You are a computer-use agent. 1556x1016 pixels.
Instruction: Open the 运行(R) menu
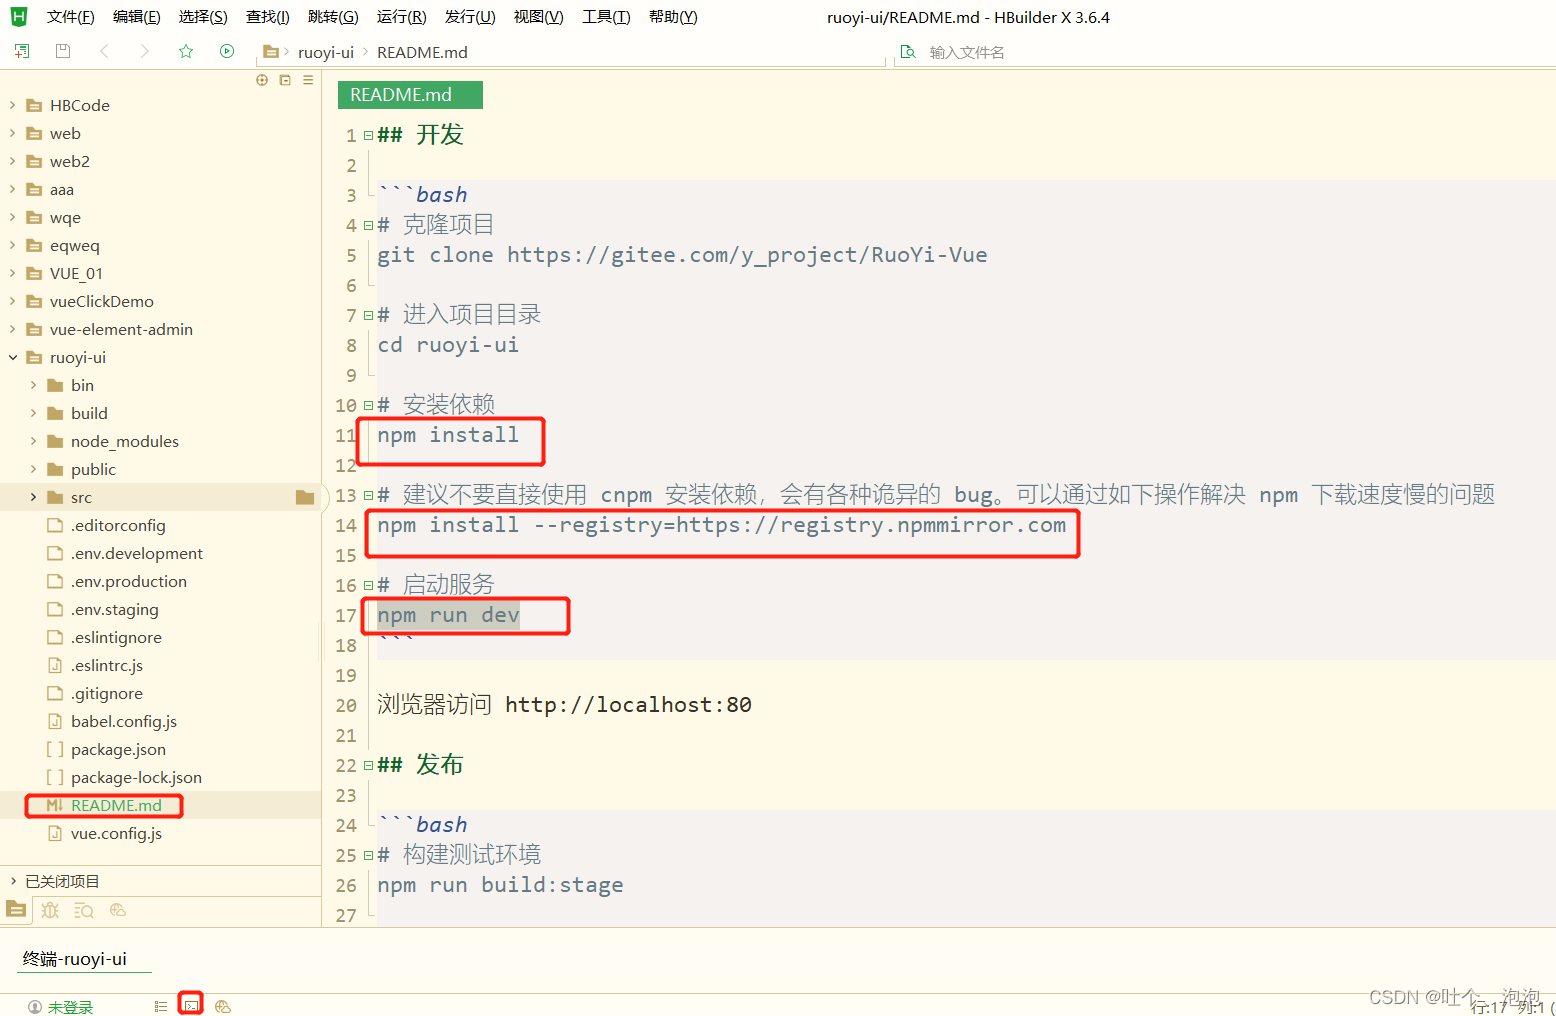click(x=401, y=17)
